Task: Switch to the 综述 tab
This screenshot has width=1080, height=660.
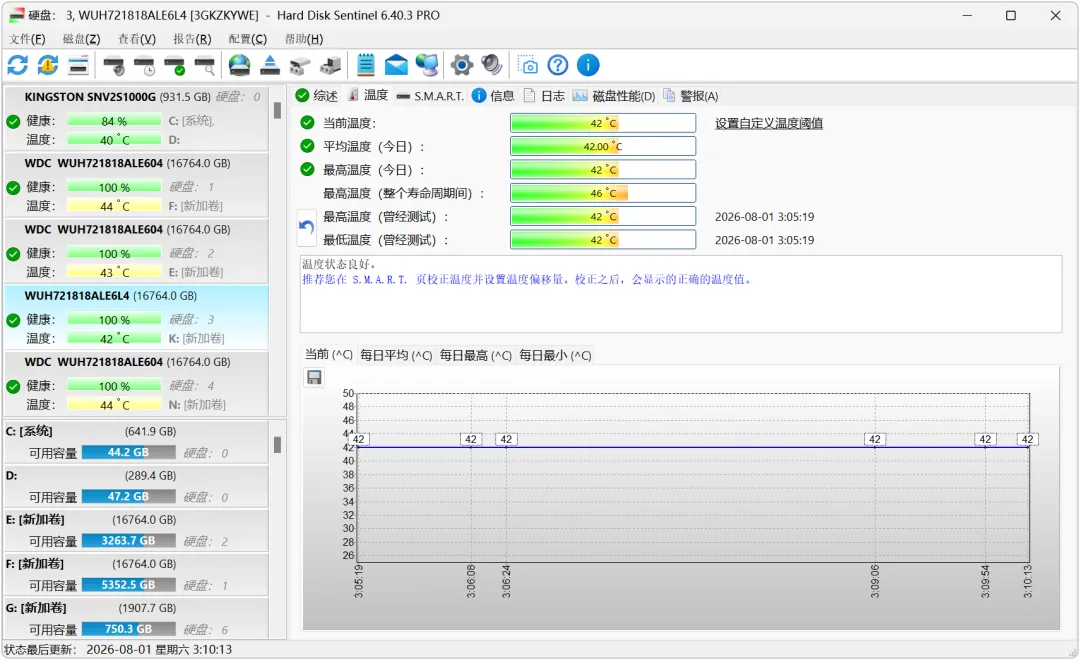Action: (317, 96)
